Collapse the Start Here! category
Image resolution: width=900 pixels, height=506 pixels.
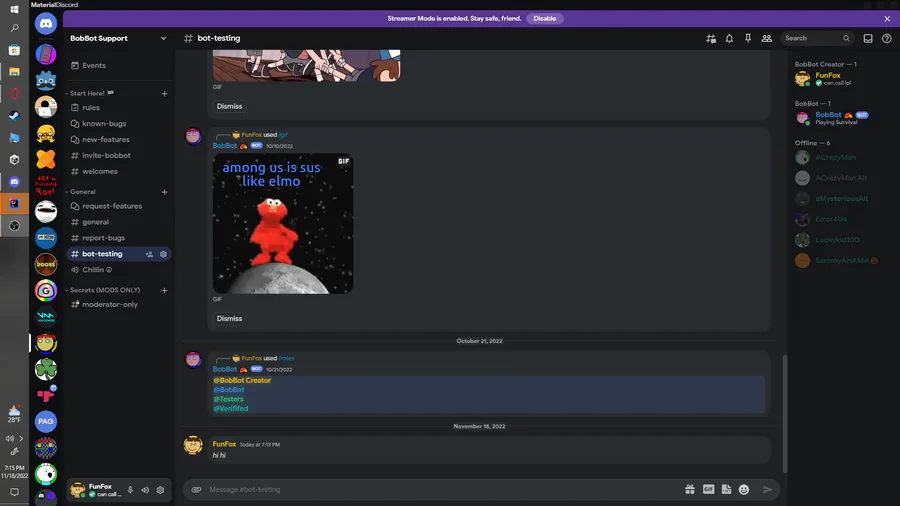[x=89, y=94]
